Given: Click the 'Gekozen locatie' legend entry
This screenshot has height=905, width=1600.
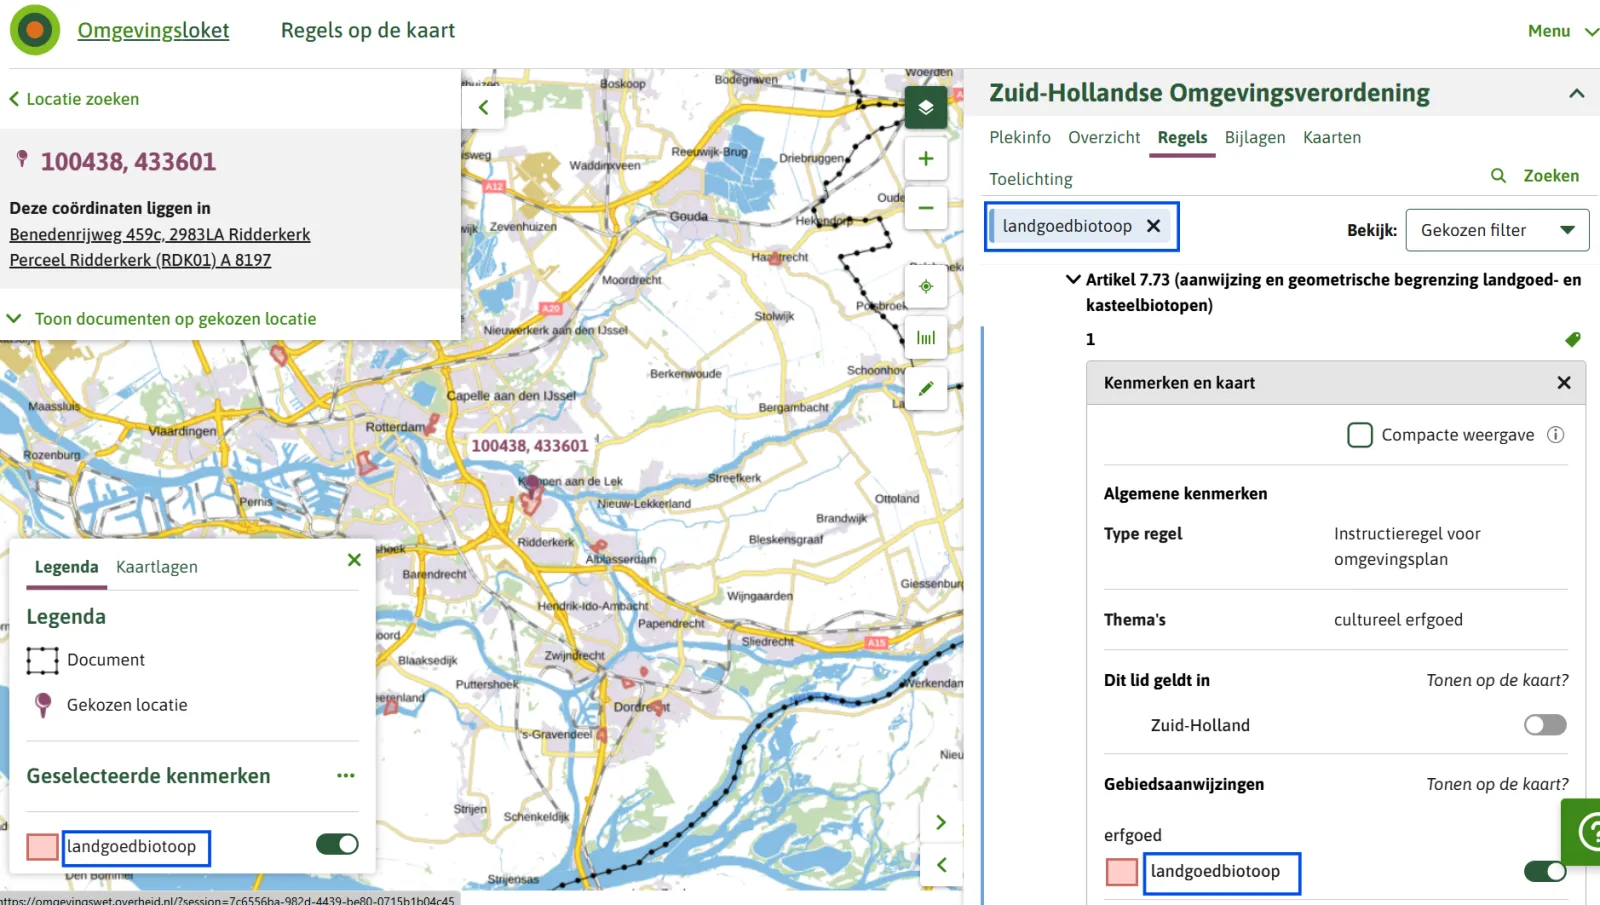Looking at the screenshot, I should pos(127,705).
